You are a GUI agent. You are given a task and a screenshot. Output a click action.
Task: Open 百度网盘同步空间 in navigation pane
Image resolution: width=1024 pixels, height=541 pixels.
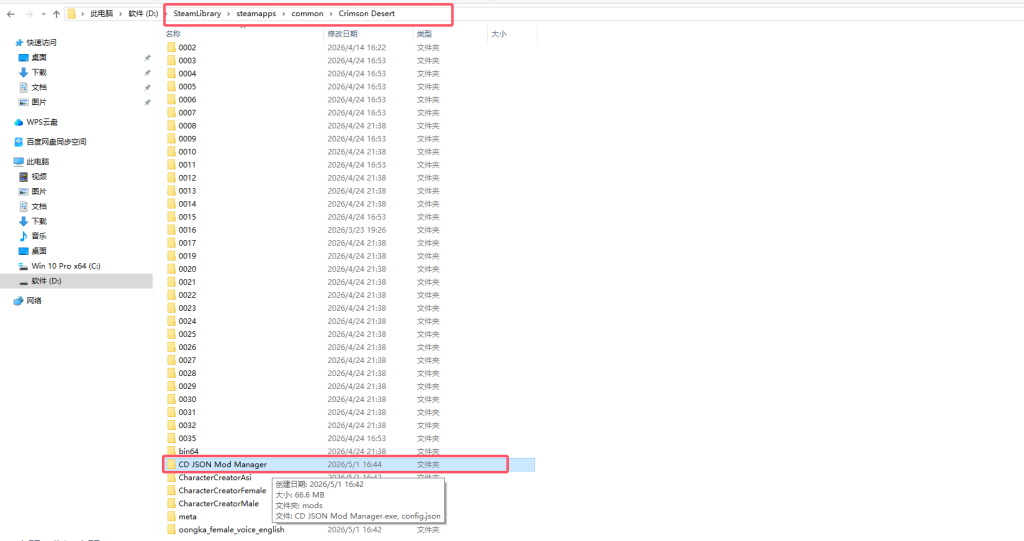click(x=56, y=142)
